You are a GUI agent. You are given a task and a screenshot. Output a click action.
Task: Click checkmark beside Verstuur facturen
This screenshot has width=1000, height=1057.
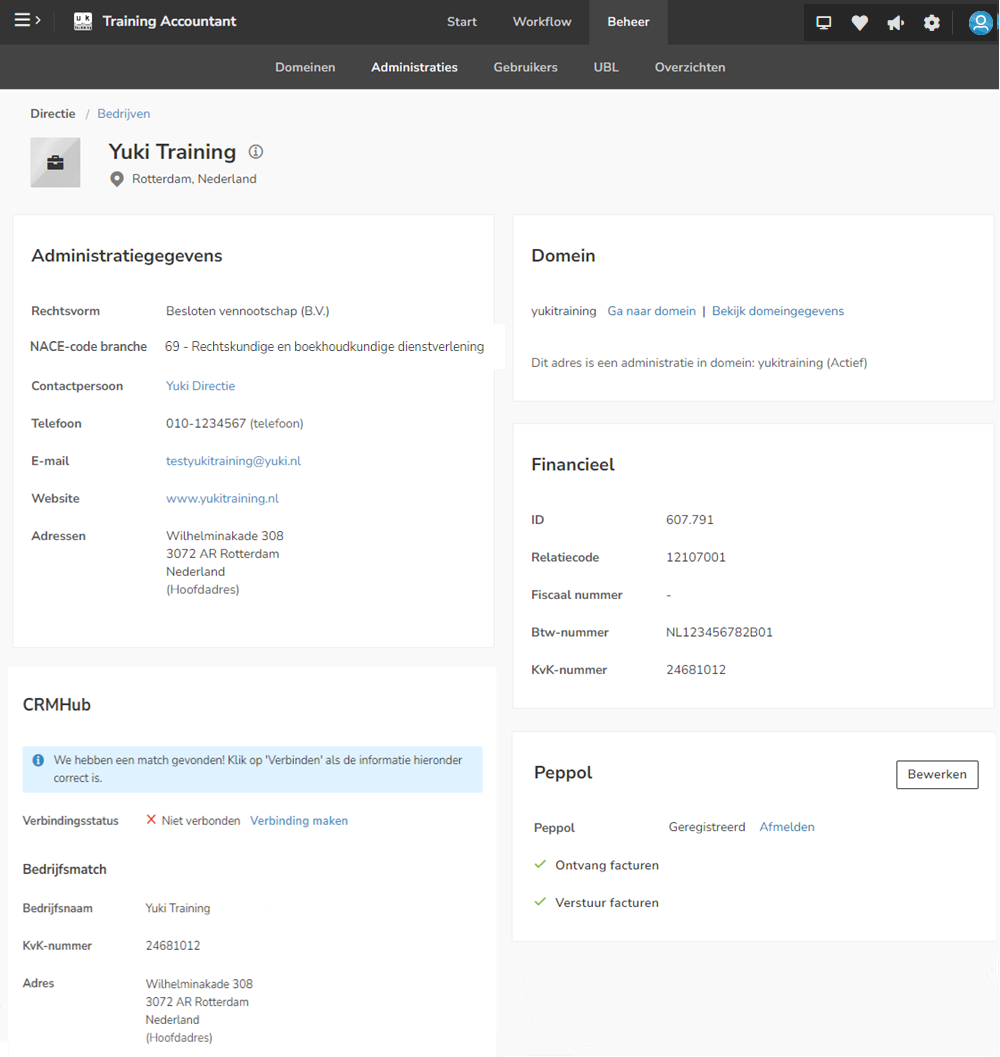[540, 902]
